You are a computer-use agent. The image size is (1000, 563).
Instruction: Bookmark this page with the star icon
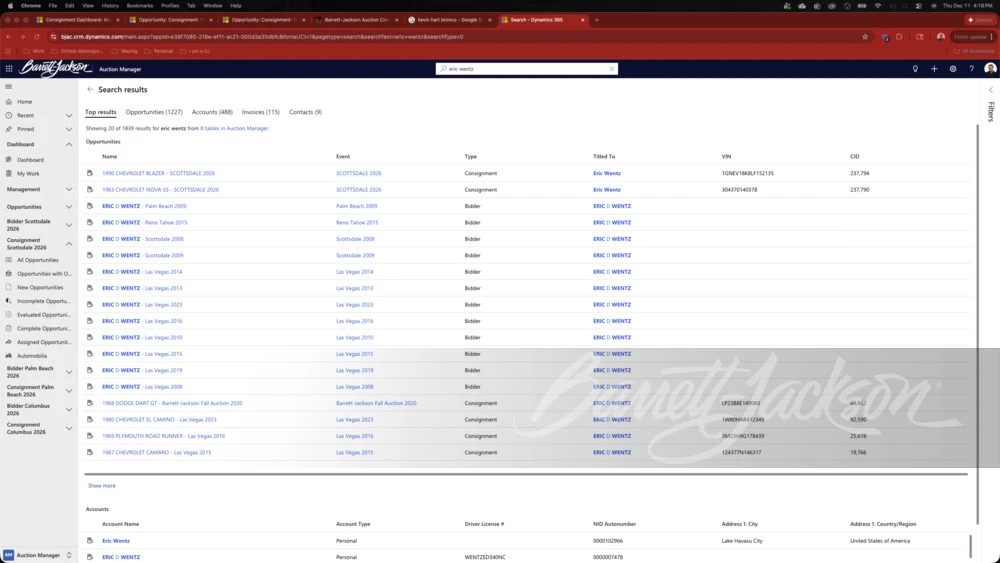point(865,37)
